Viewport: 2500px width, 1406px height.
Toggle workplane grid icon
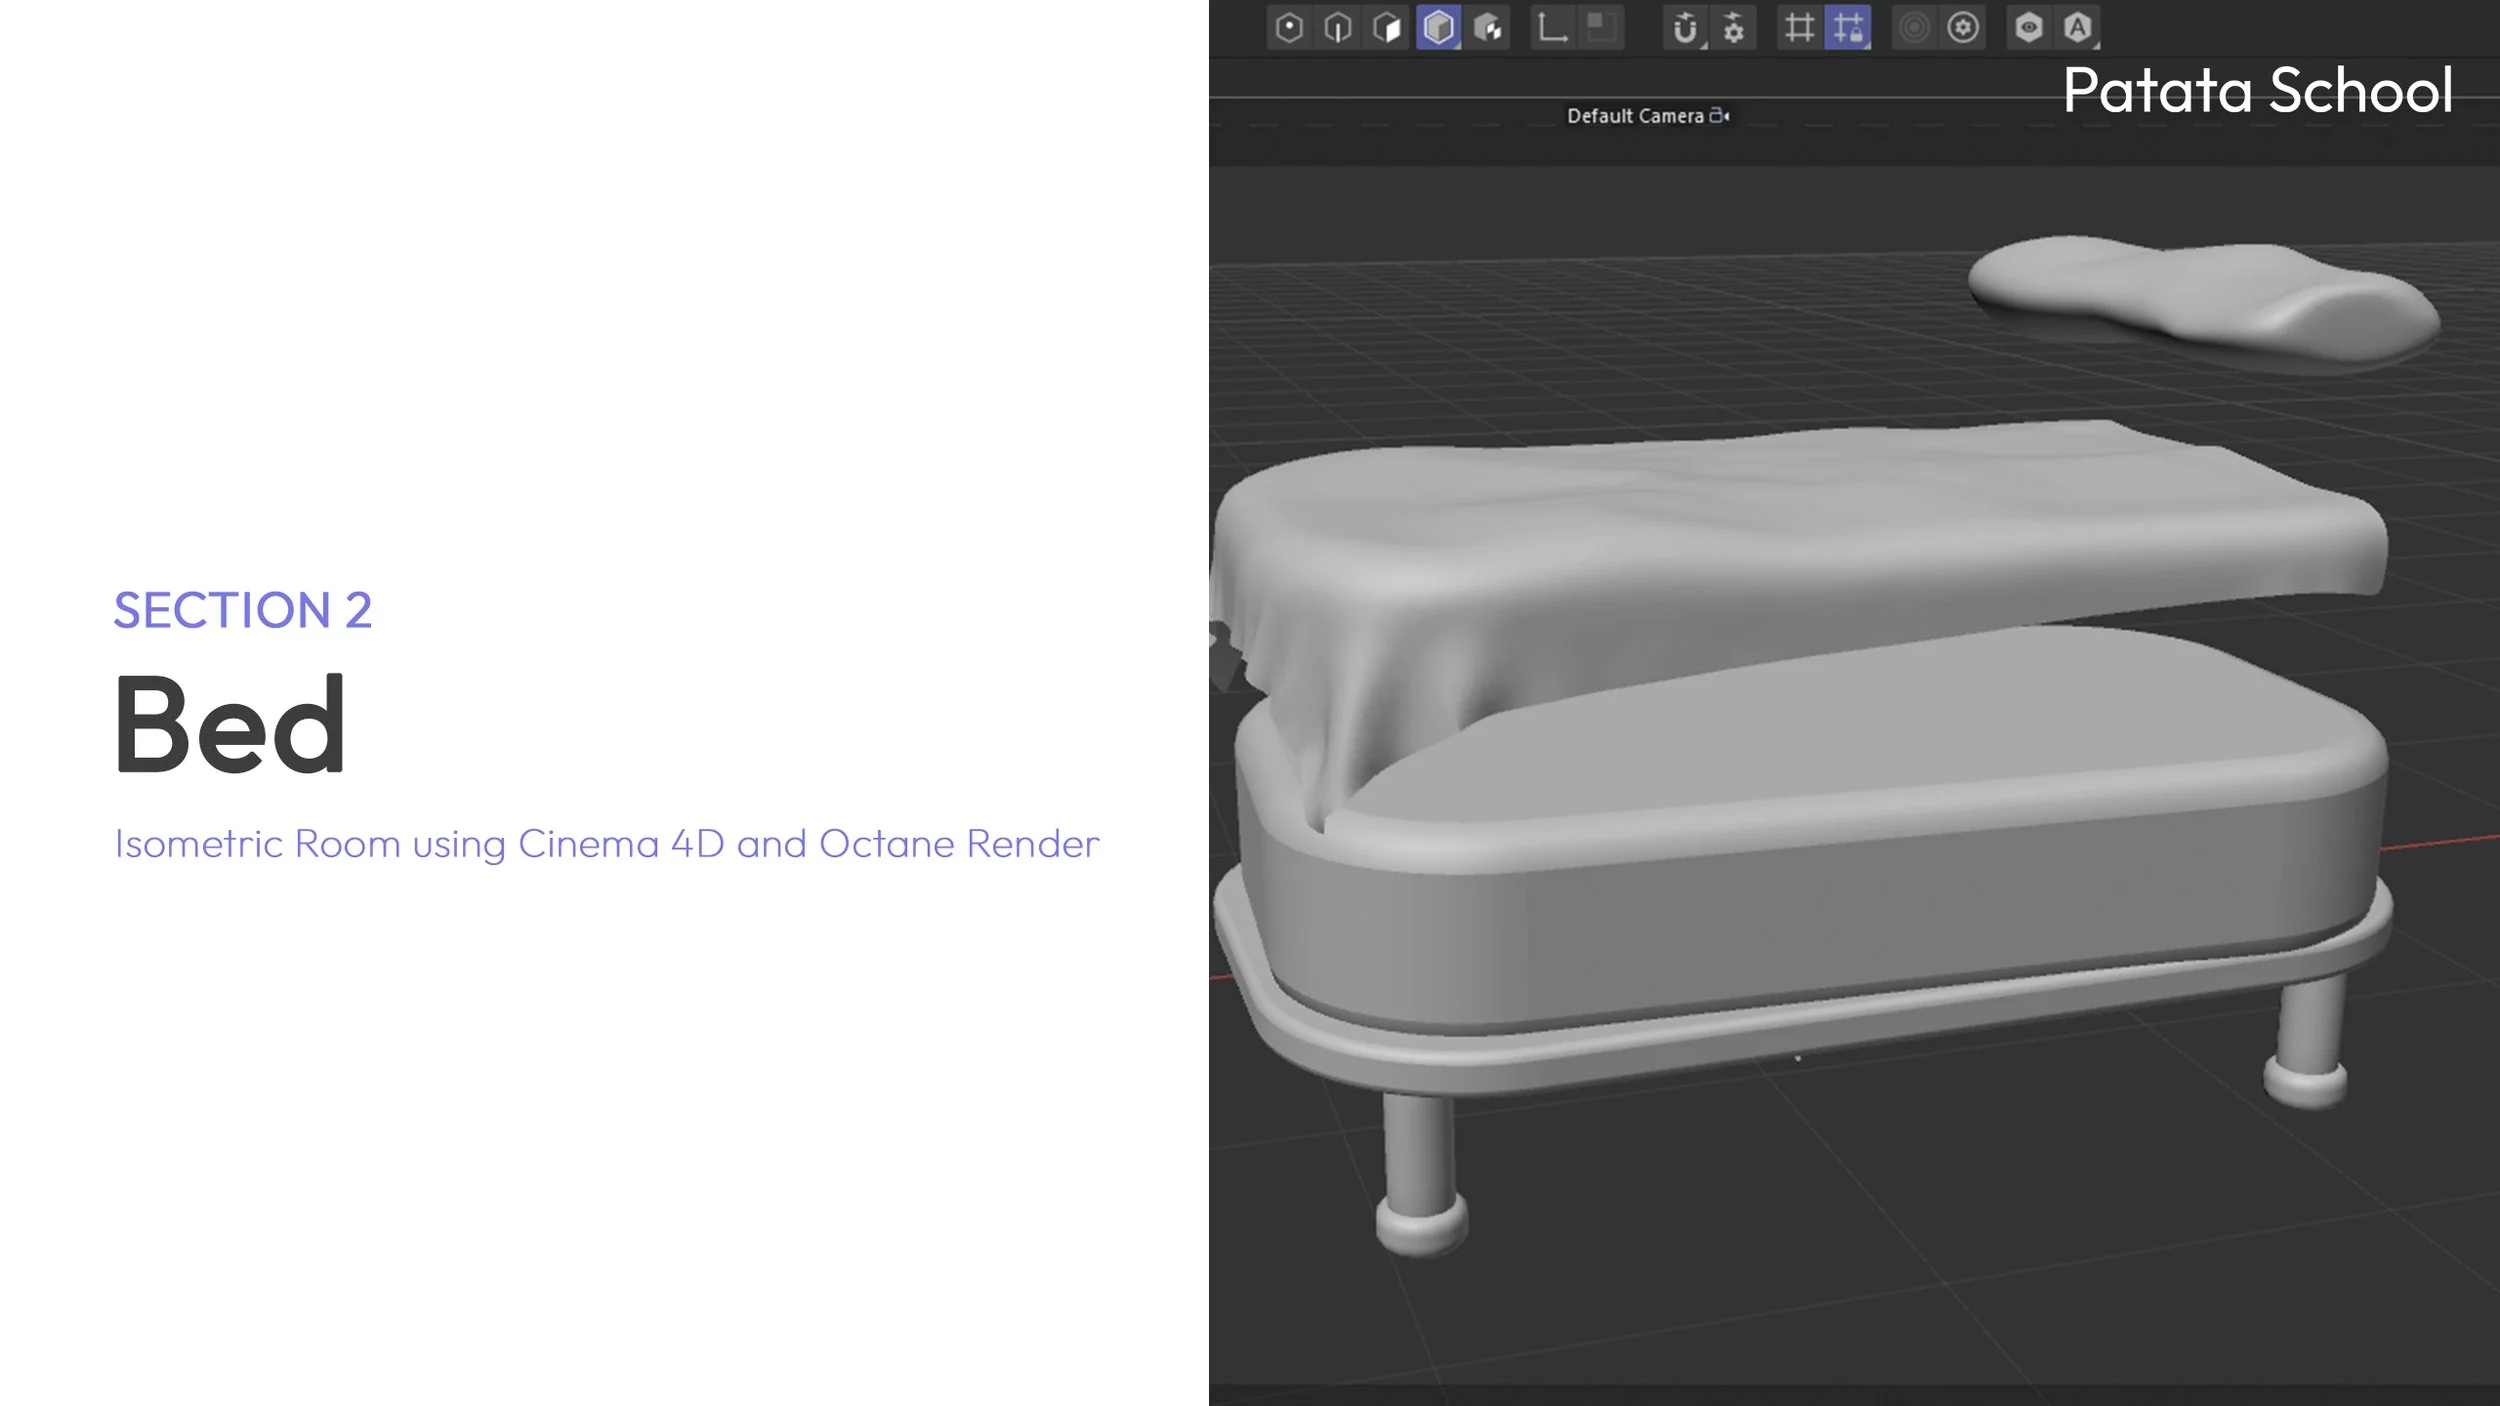(x=1799, y=27)
